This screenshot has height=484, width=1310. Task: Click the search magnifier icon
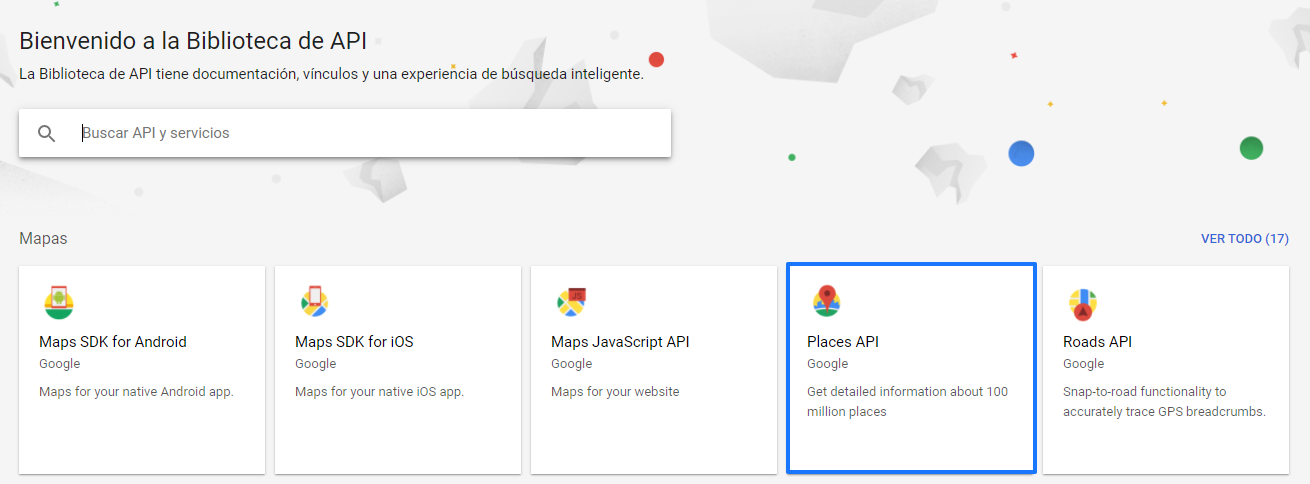click(46, 133)
